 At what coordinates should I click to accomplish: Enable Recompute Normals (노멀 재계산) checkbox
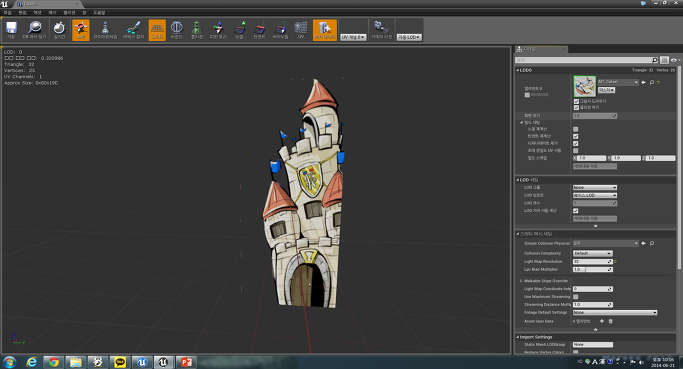[x=575, y=129]
